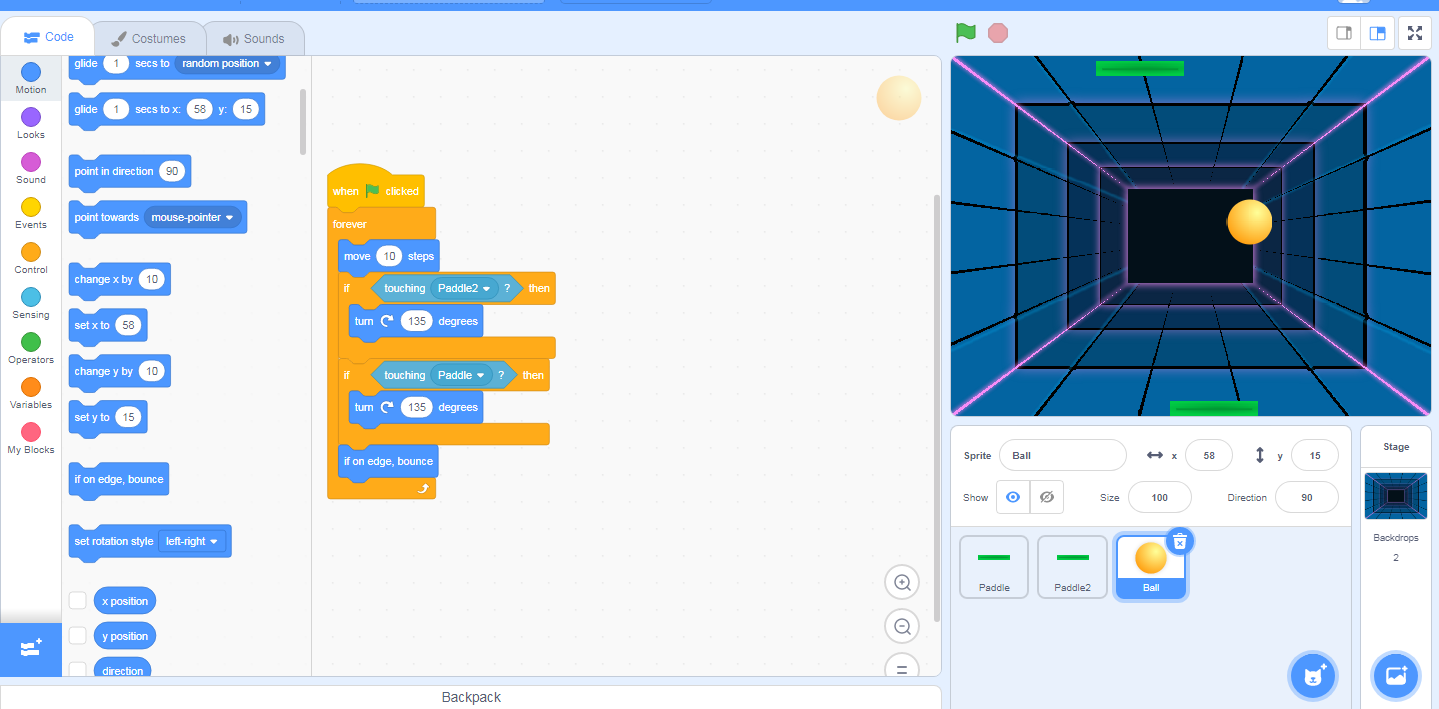Viewport: 1439px width, 709px height.
Task: Delete the Ball sprite with the trash icon
Action: 1180,540
